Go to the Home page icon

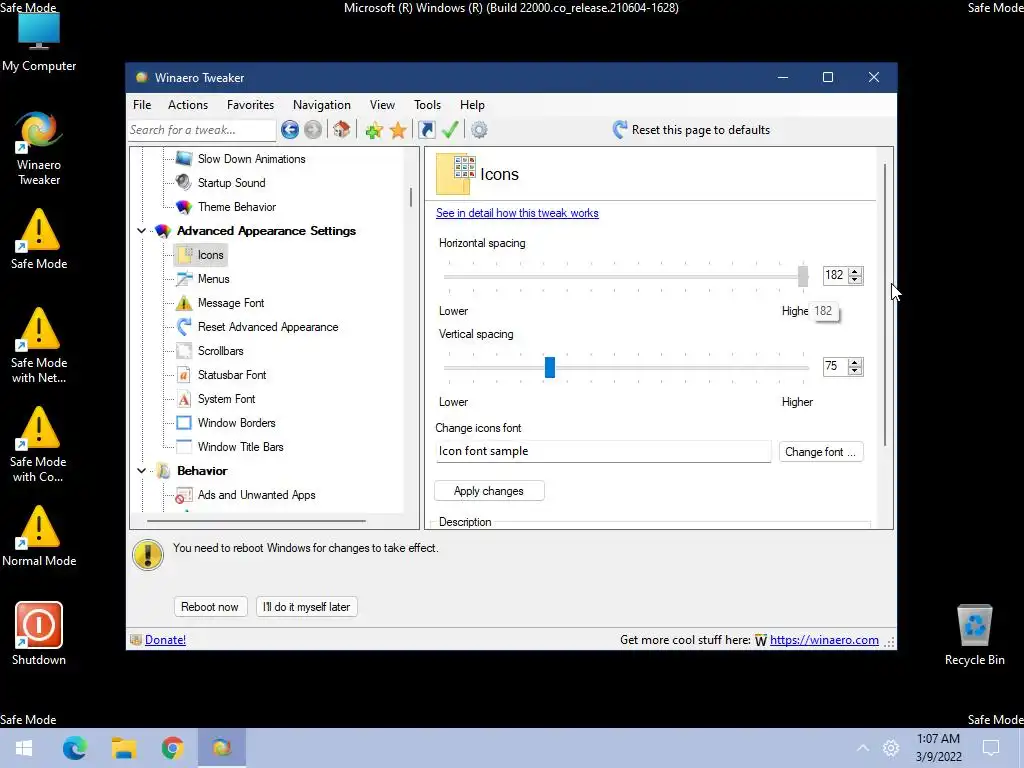(x=342, y=129)
